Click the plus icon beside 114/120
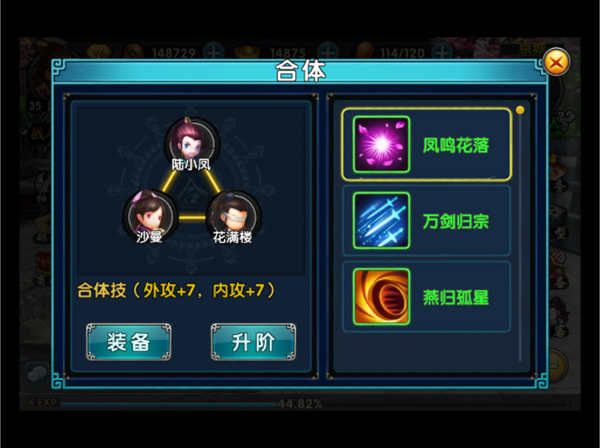The image size is (600, 448). [x=442, y=52]
